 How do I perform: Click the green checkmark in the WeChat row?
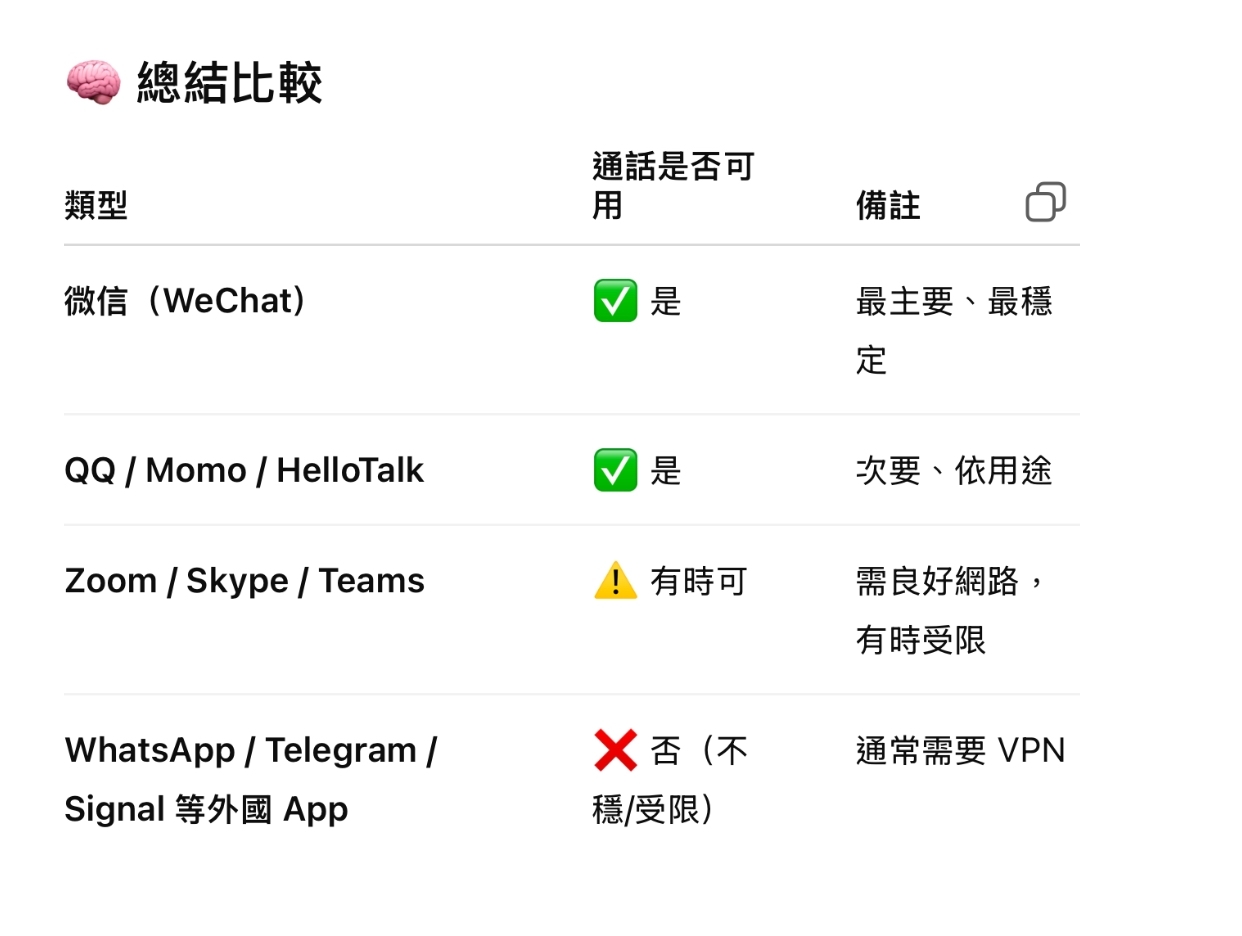[615, 300]
